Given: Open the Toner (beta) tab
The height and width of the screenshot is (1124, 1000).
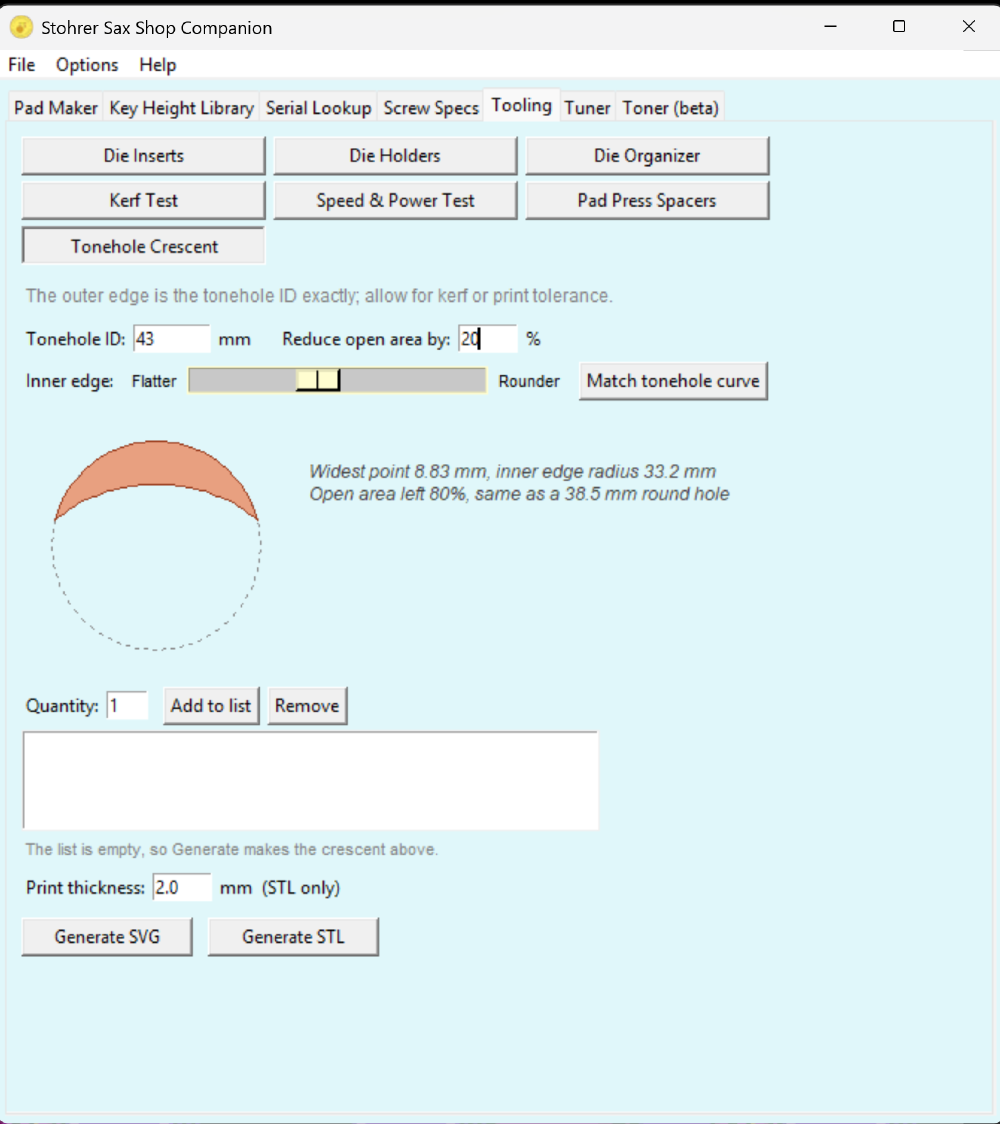Looking at the screenshot, I should (x=670, y=108).
